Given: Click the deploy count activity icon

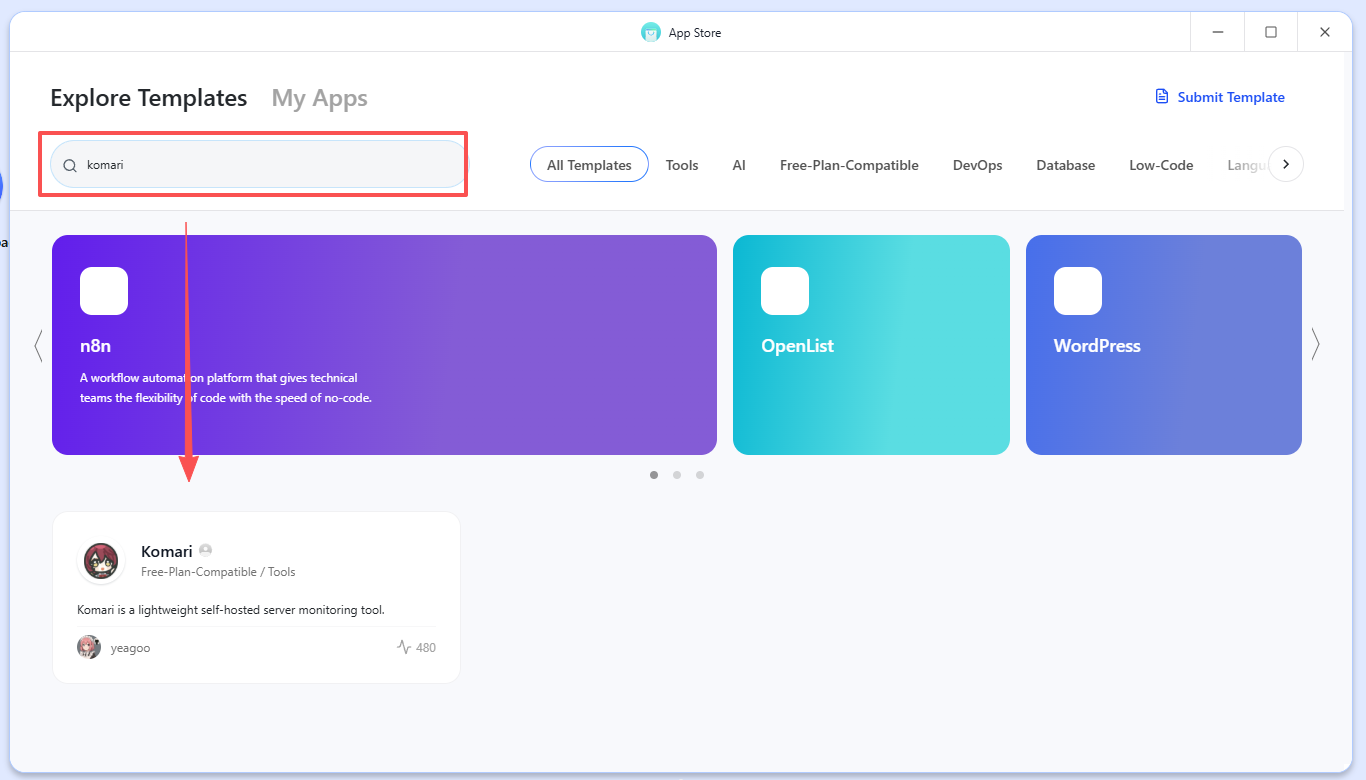Looking at the screenshot, I should click(404, 647).
